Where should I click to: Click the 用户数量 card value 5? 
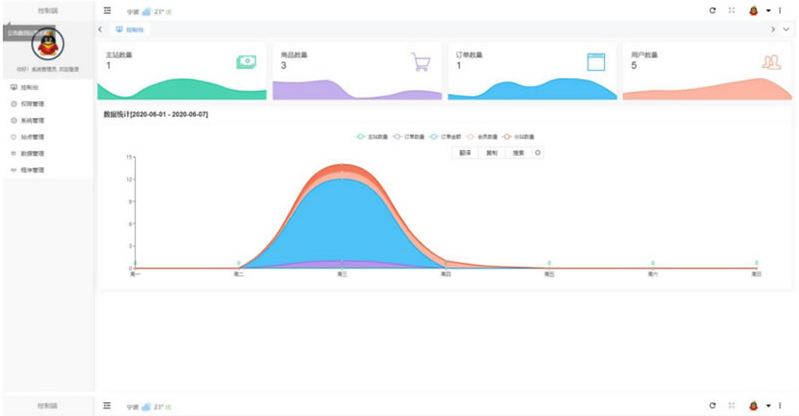pyautogui.click(x=633, y=65)
